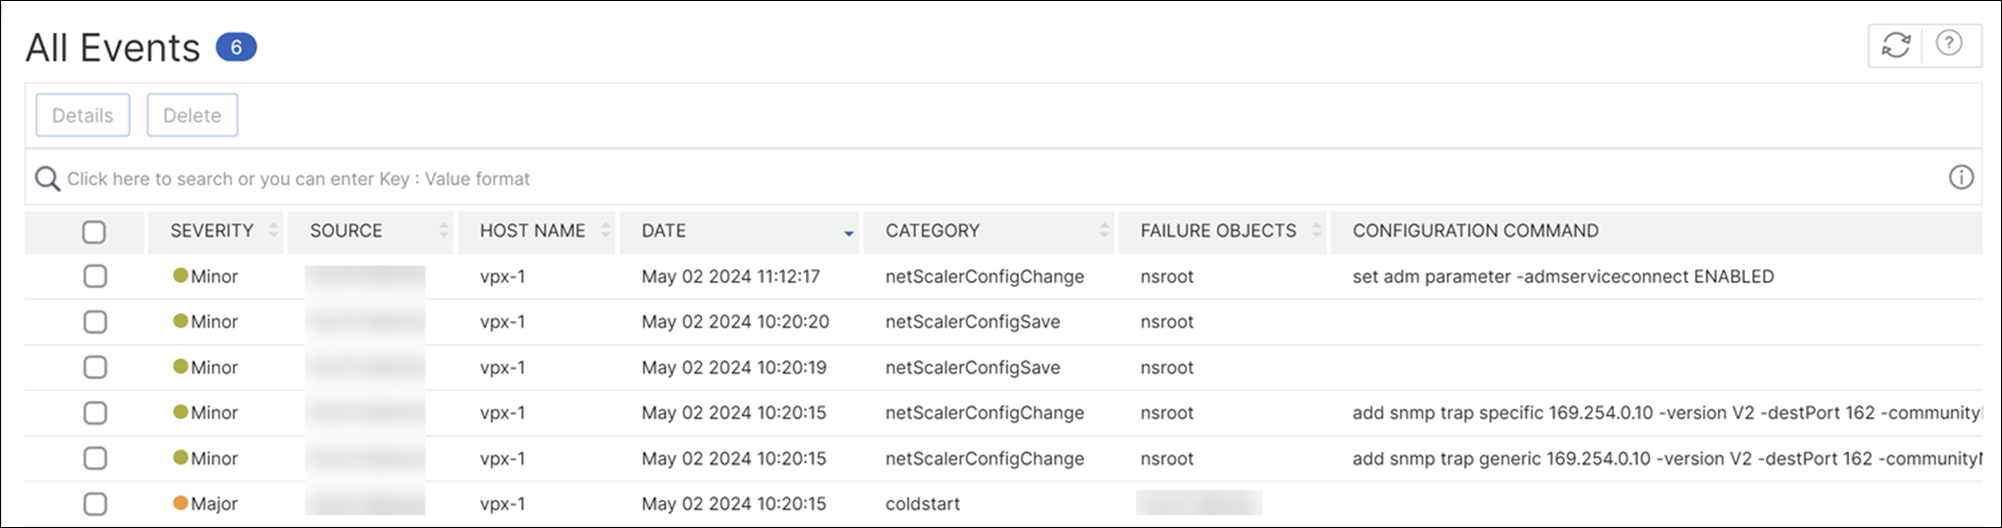
Task: Click the Delete button
Action: (192, 115)
